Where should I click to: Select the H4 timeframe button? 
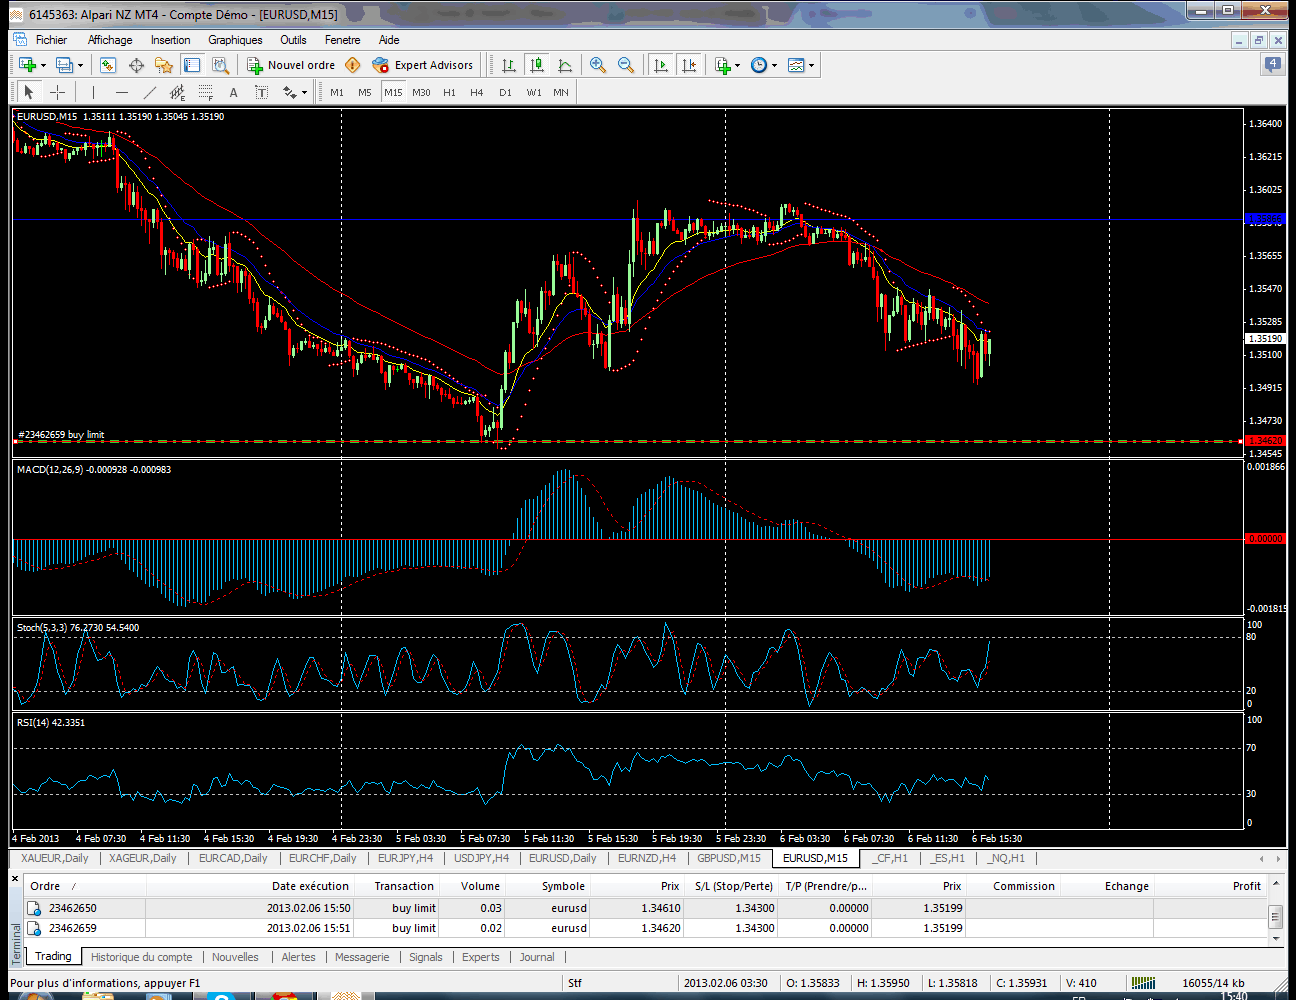[477, 92]
